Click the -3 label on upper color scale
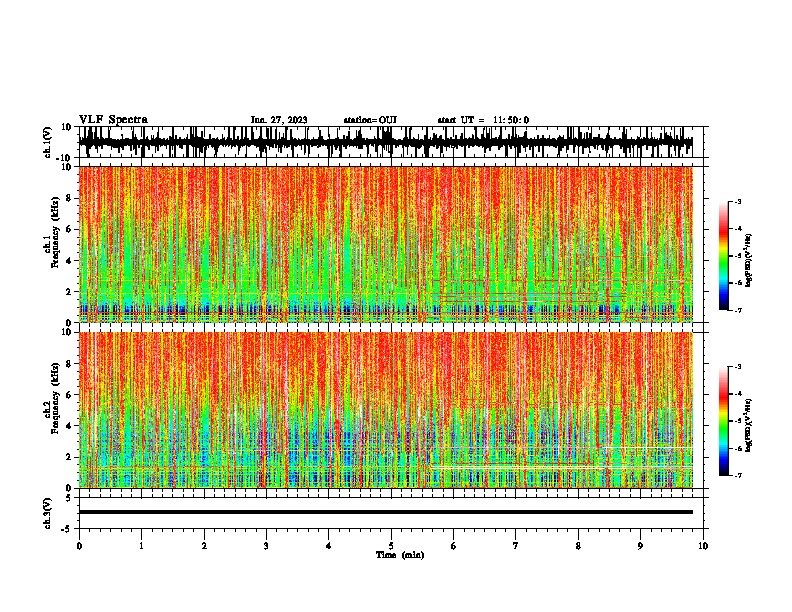Viewport: 792px width, 612px height. coord(737,202)
